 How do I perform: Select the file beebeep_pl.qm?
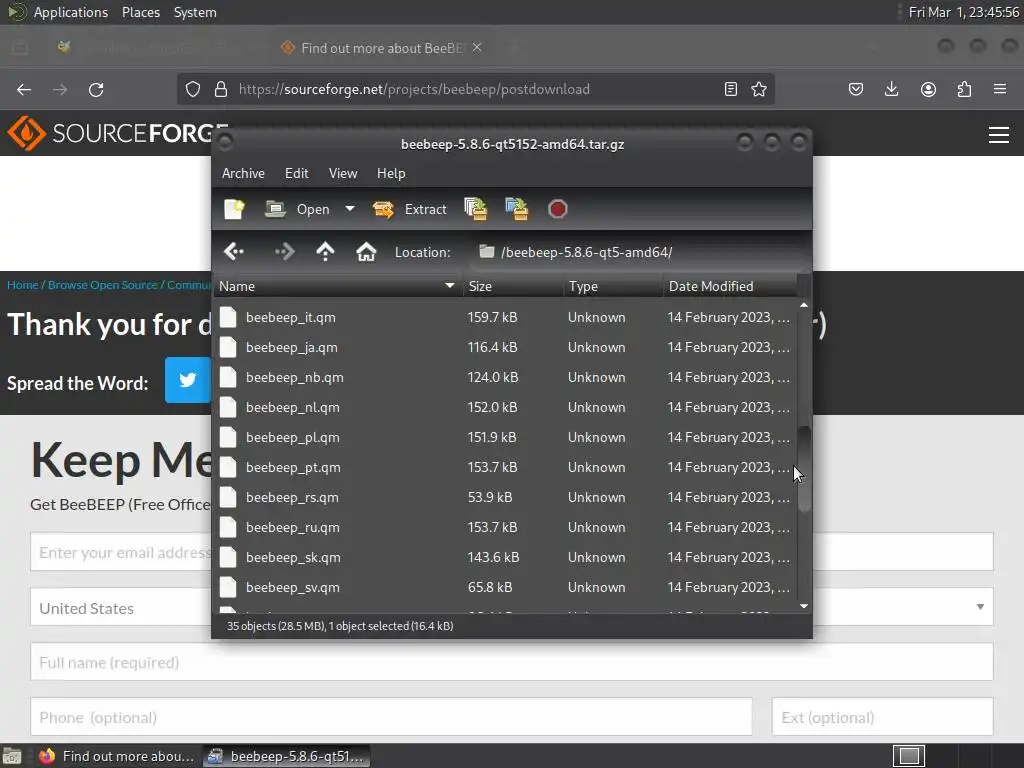[505, 438]
